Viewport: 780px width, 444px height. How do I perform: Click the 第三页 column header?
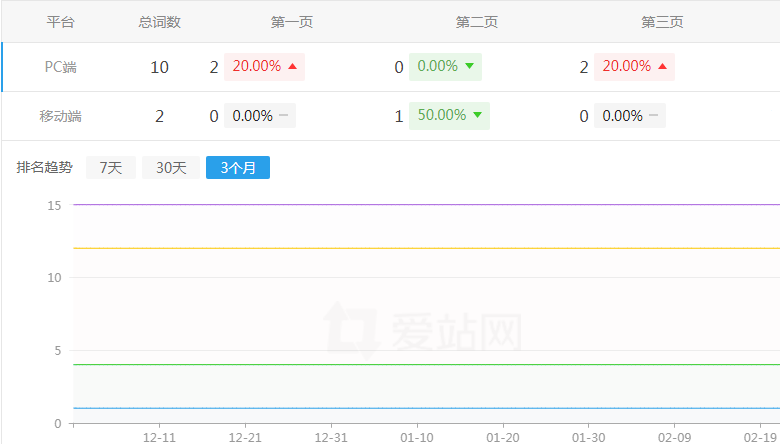(661, 22)
